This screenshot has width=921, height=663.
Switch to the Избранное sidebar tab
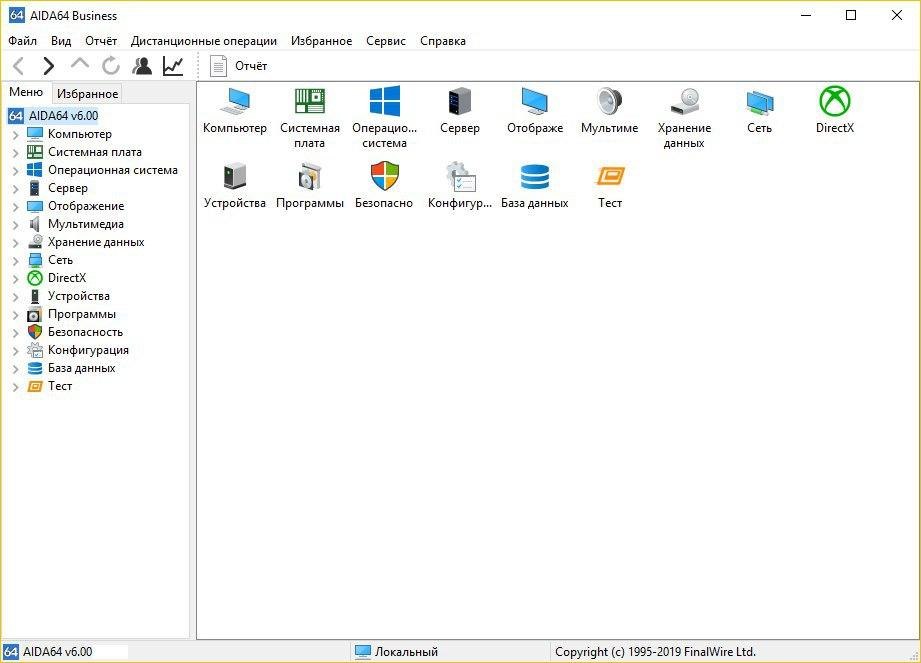pos(88,93)
